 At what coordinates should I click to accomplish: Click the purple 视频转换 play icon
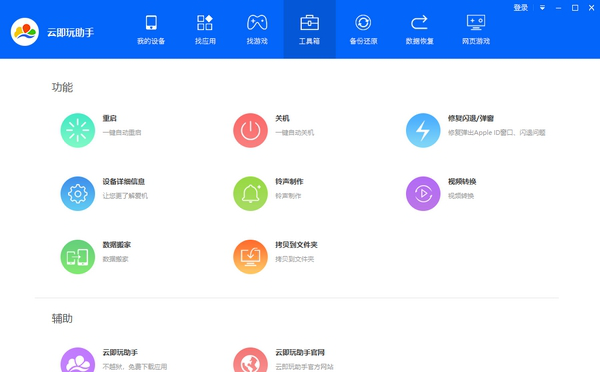(x=423, y=194)
